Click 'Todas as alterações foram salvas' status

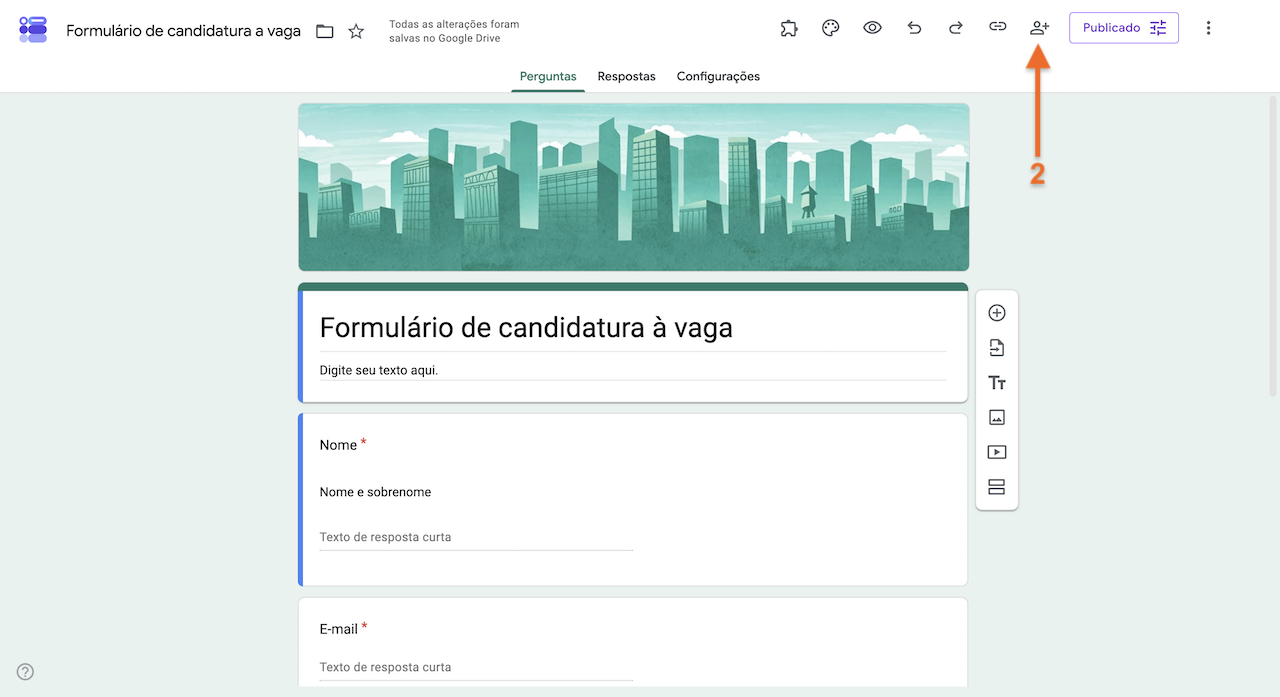pyautogui.click(x=454, y=31)
